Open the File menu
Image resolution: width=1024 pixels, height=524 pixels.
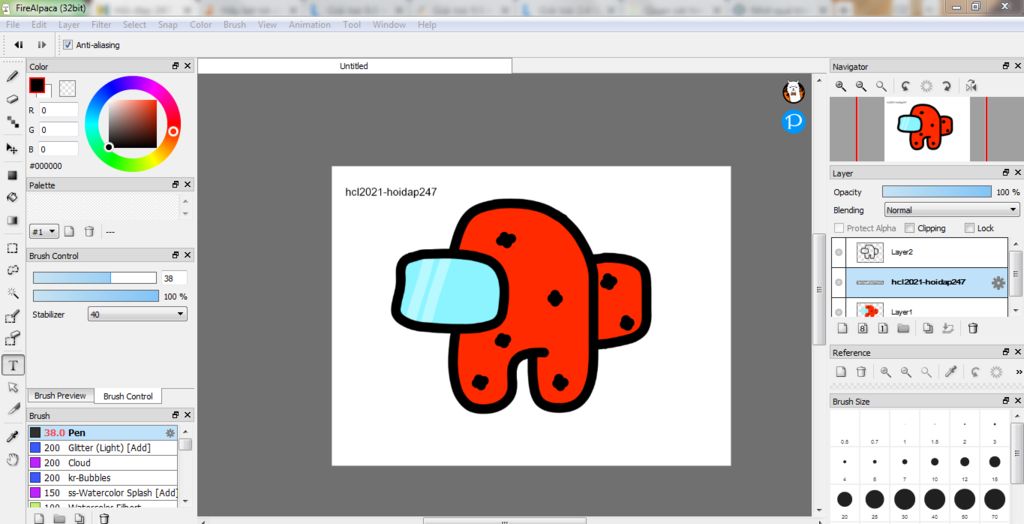12,25
